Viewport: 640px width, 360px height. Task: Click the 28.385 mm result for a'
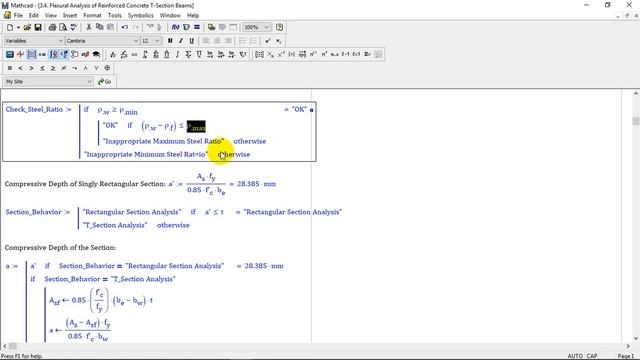point(256,184)
